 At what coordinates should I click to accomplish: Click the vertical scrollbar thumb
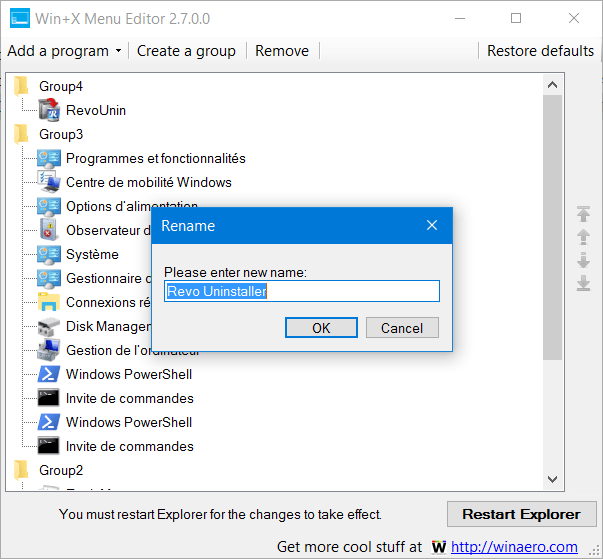point(553,228)
